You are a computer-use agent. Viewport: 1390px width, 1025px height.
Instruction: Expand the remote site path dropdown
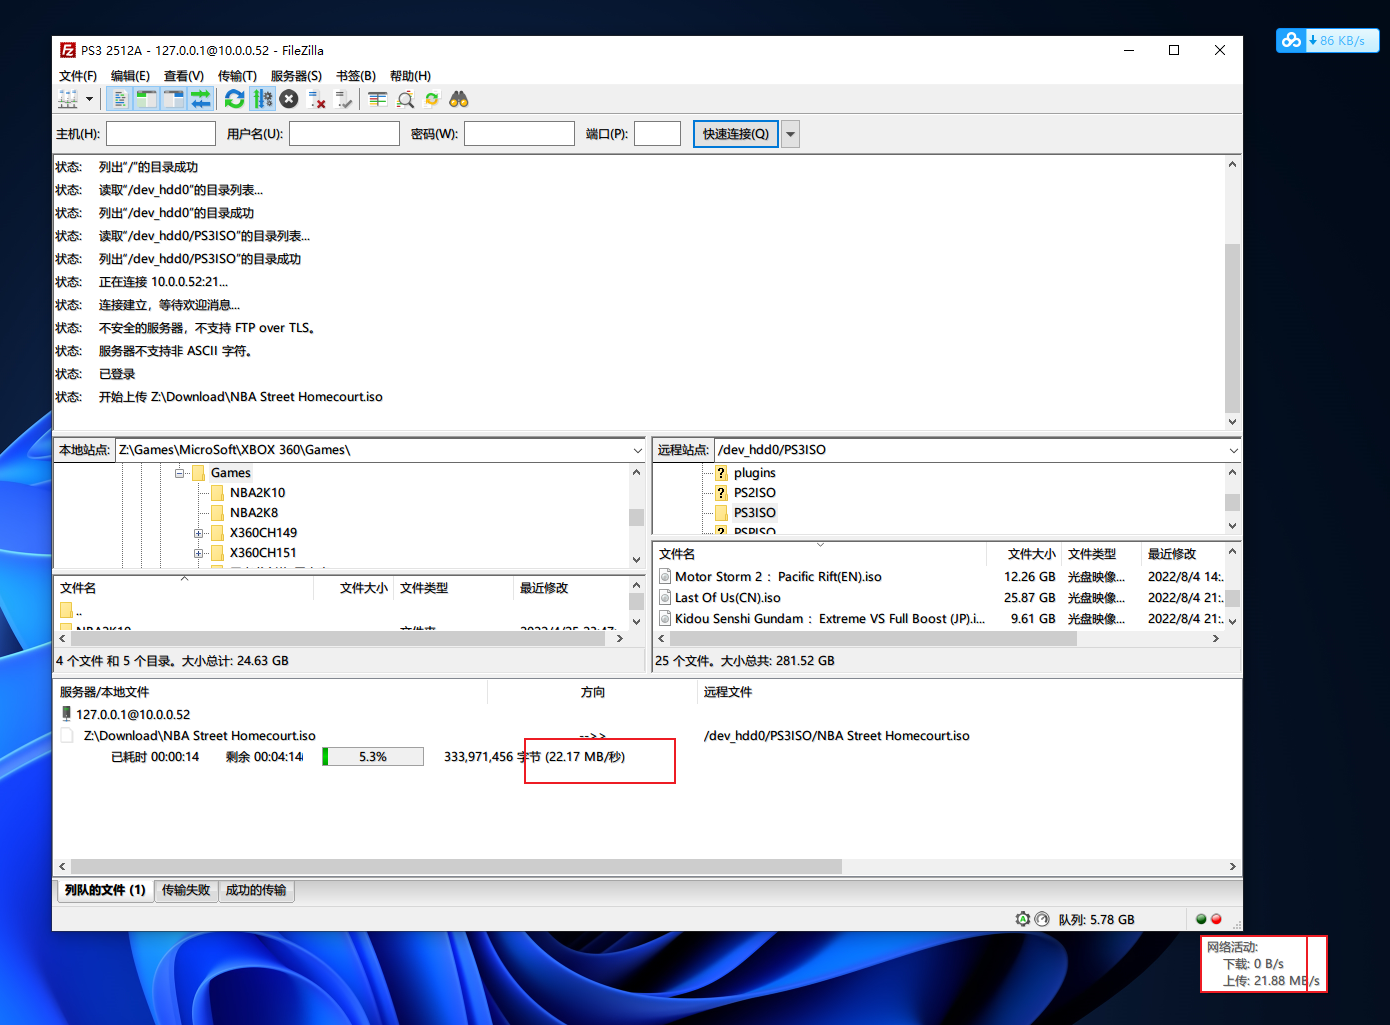click(x=1233, y=450)
